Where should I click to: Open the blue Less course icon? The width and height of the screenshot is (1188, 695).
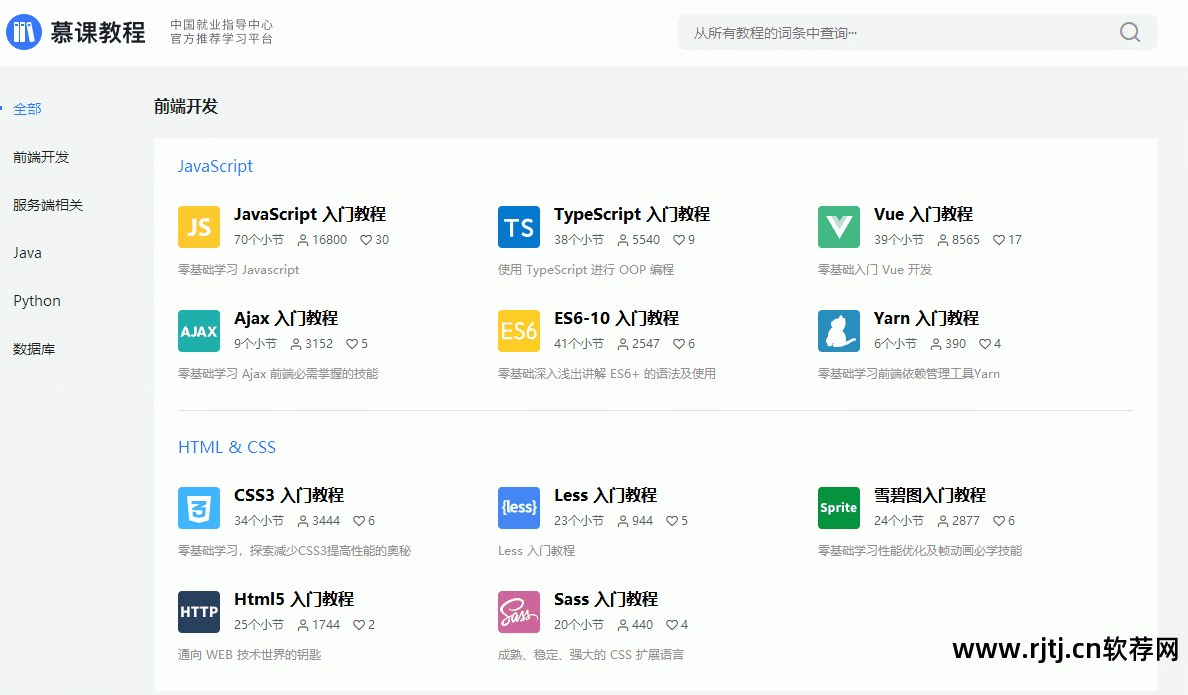click(518, 508)
